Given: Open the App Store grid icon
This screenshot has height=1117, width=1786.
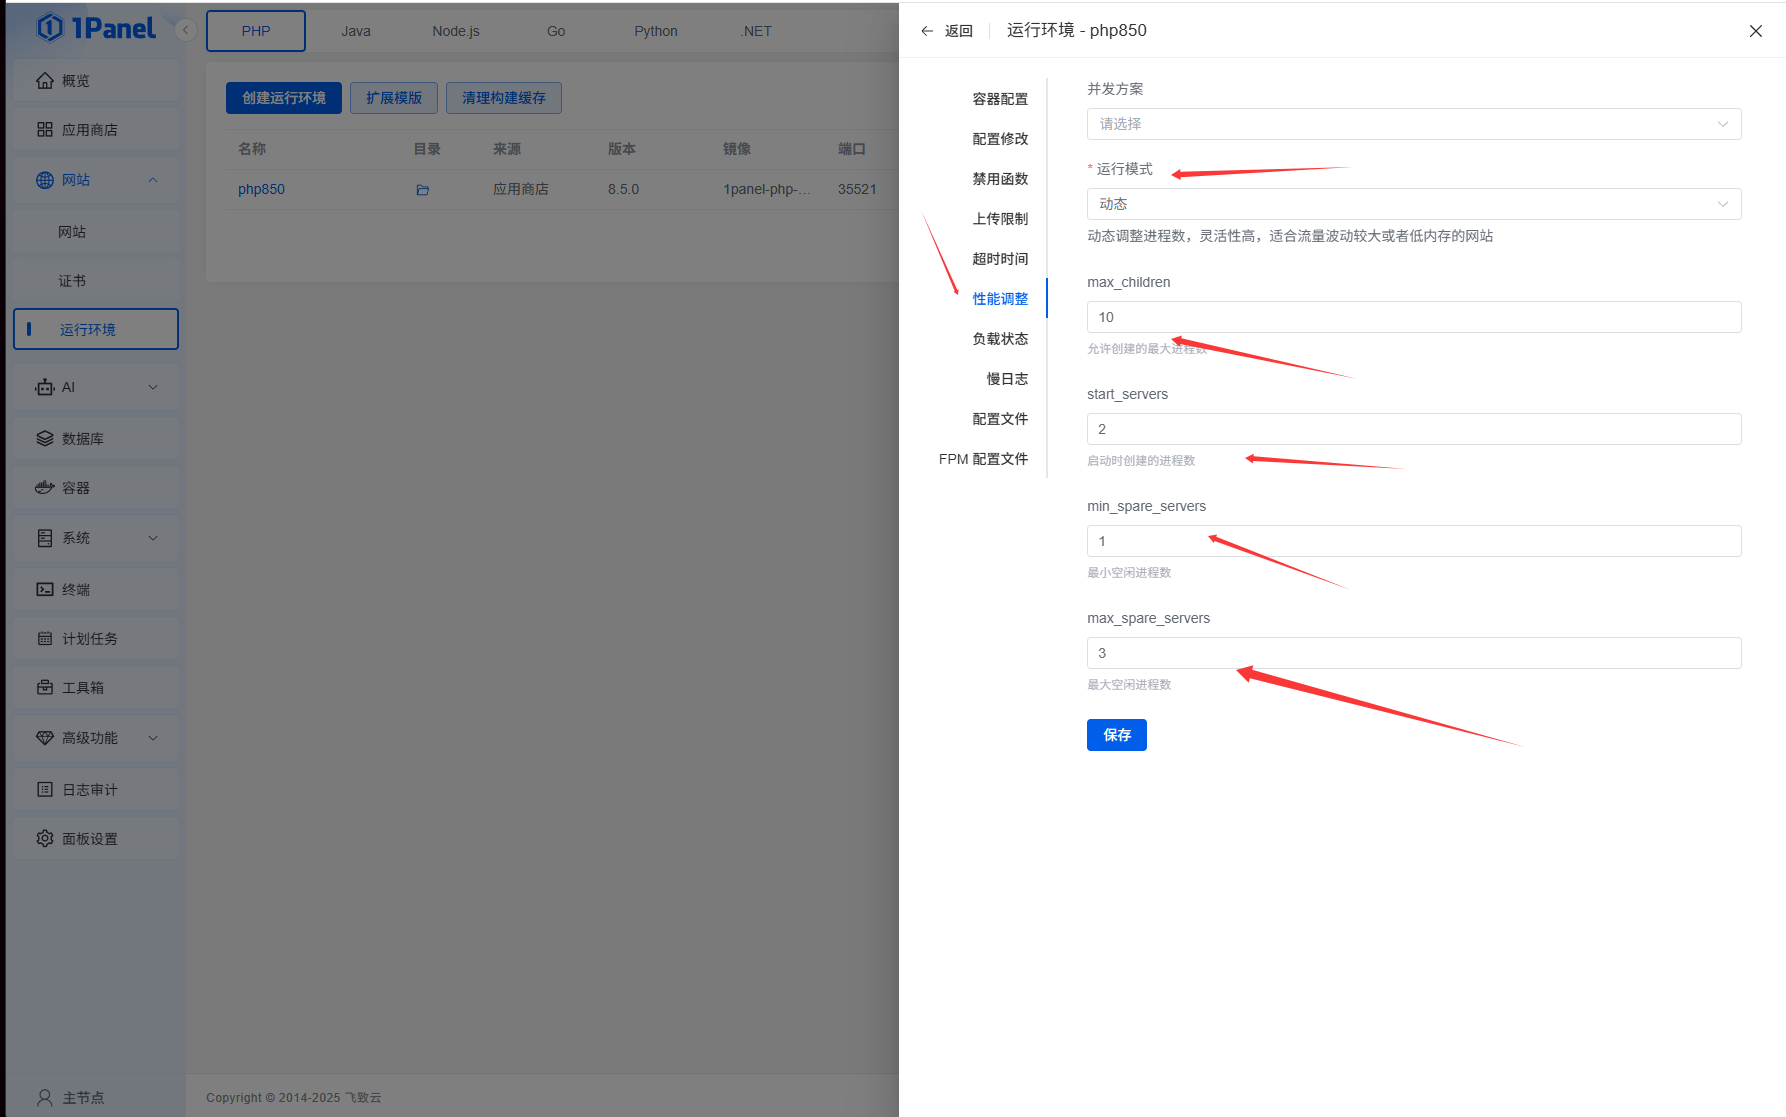Looking at the screenshot, I should (45, 130).
